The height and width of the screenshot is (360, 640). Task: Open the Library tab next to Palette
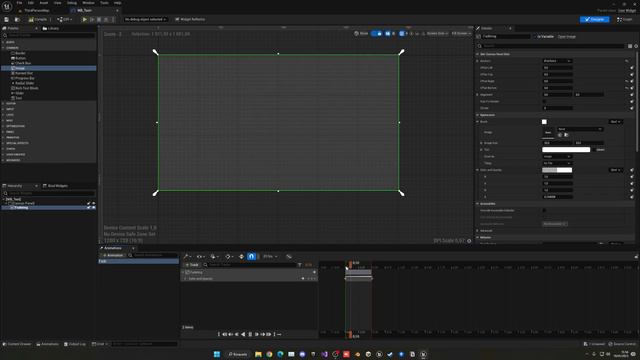point(51,28)
